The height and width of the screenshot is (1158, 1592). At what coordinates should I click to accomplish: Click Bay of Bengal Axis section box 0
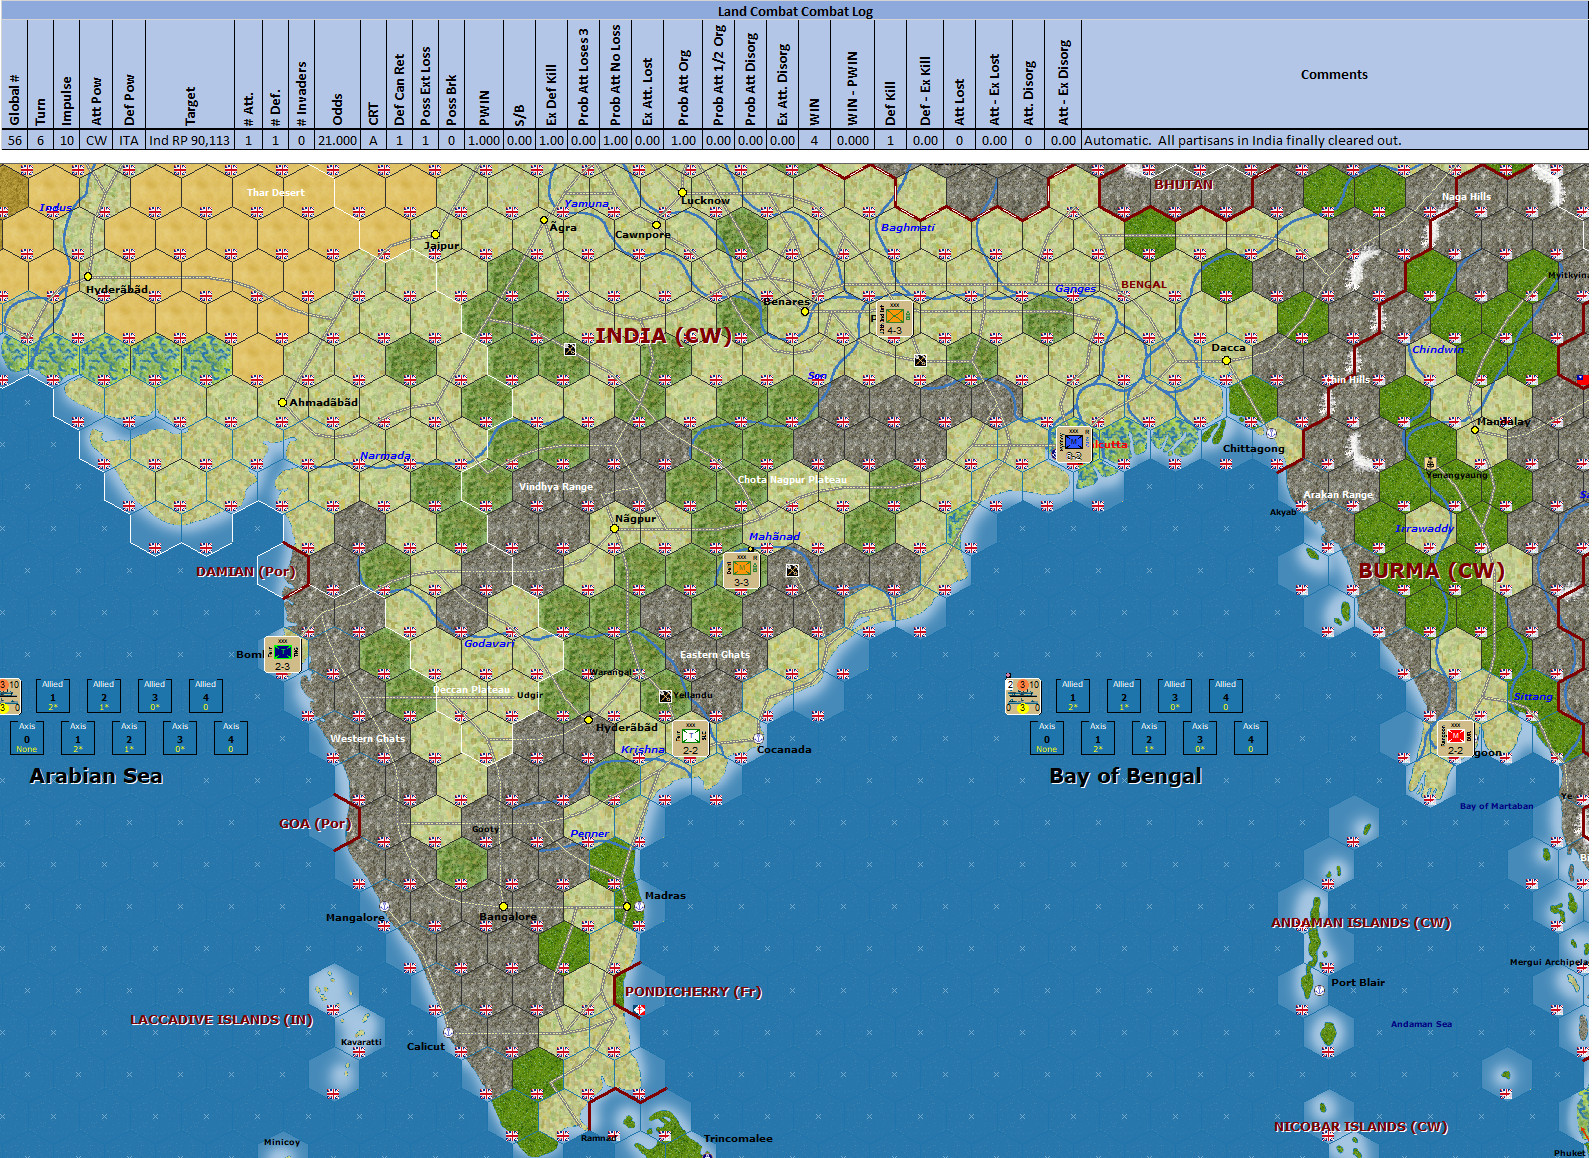pyautogui.click(x=1047, y=738)
